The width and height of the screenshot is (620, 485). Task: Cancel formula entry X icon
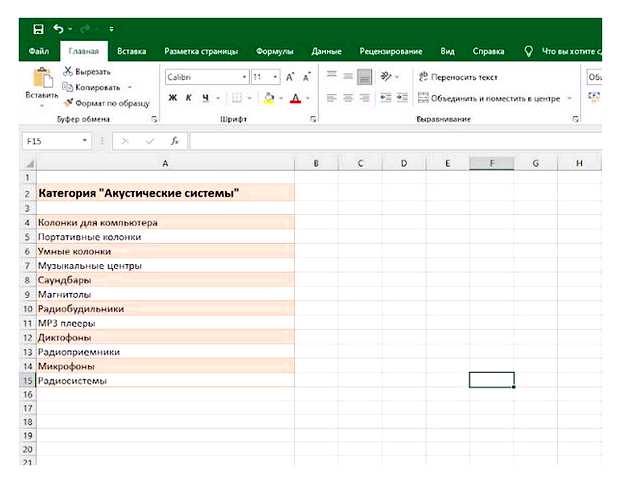click(125, 141)
